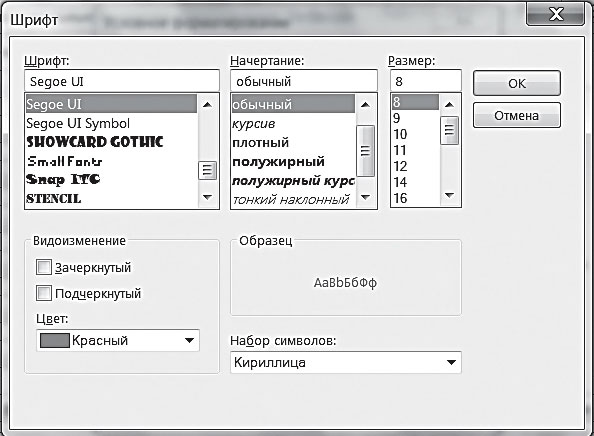Screen dimensions: 594x436
Task: Select Segoe UI Symbol font
Action: tap(78, 123)
